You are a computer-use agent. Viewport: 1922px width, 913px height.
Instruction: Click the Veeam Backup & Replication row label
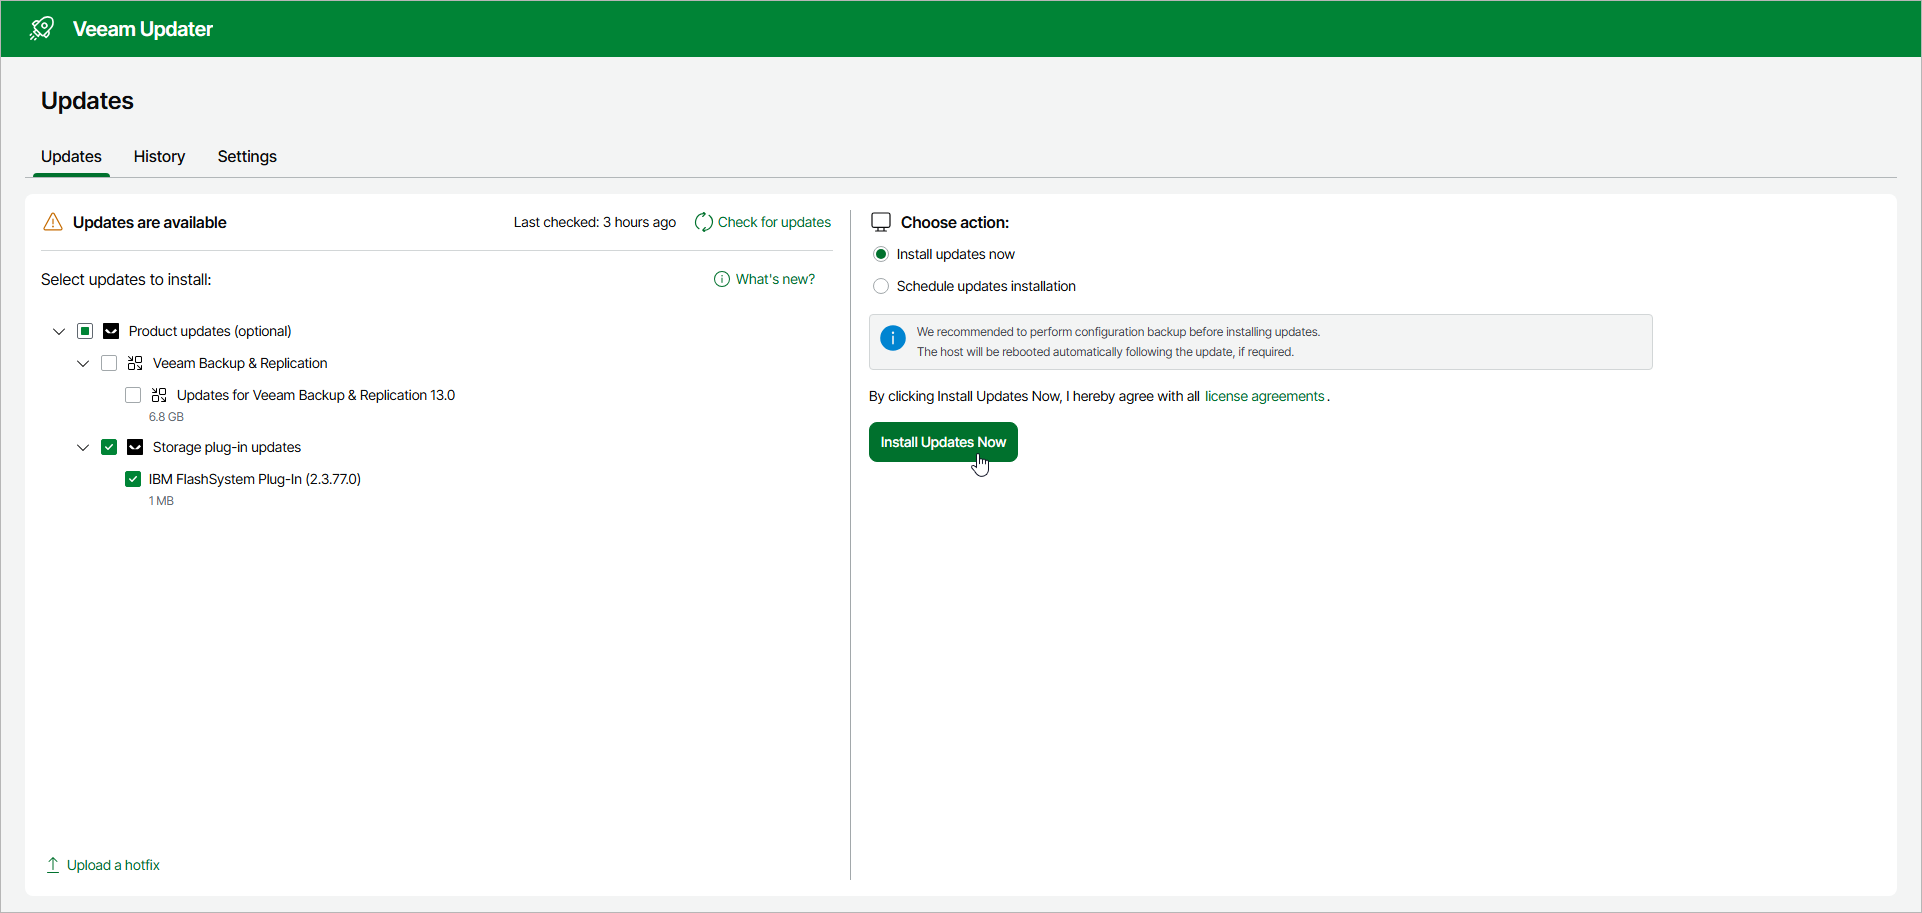tap(240, 363)
